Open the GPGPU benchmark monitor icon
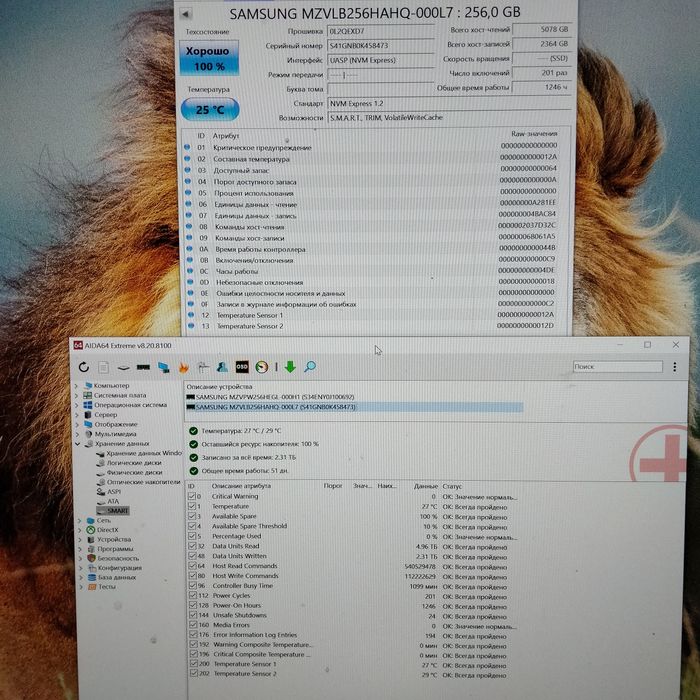The image size is (700, 700). (163, 367)
